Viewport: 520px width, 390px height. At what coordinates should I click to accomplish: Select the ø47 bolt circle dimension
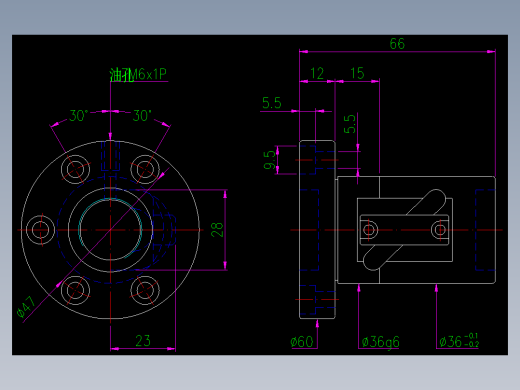26,307
